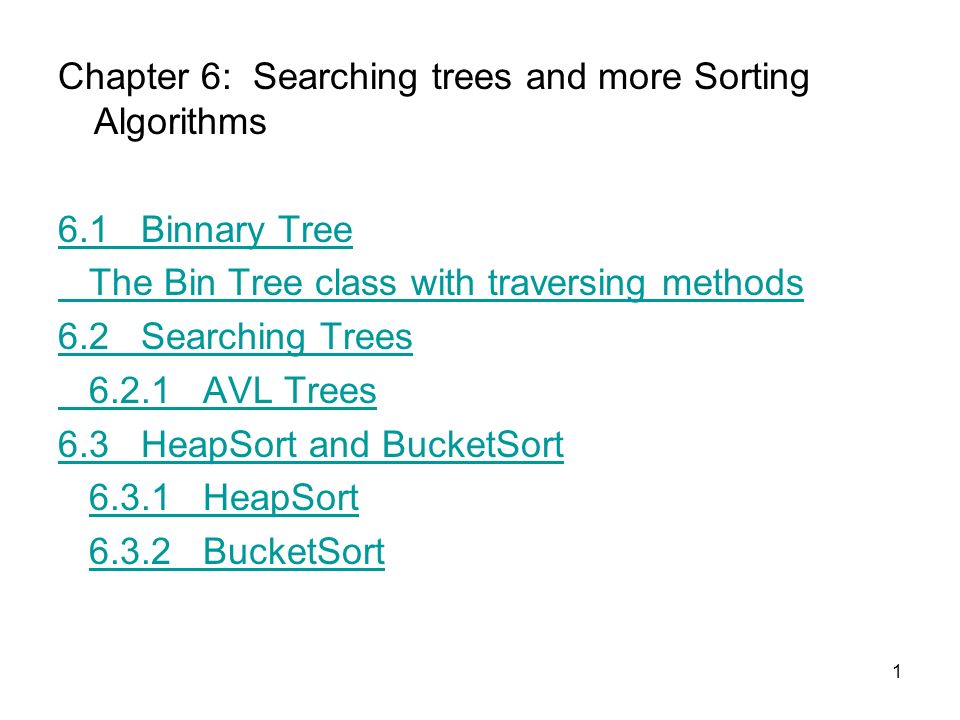Click the number 6.1 in first link
Image resolution: width=960 pixels, height=720 pixels.
83,231
